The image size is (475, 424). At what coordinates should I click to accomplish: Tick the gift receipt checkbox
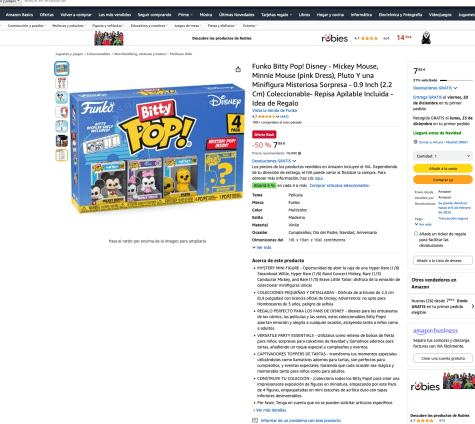coord(416,234)
